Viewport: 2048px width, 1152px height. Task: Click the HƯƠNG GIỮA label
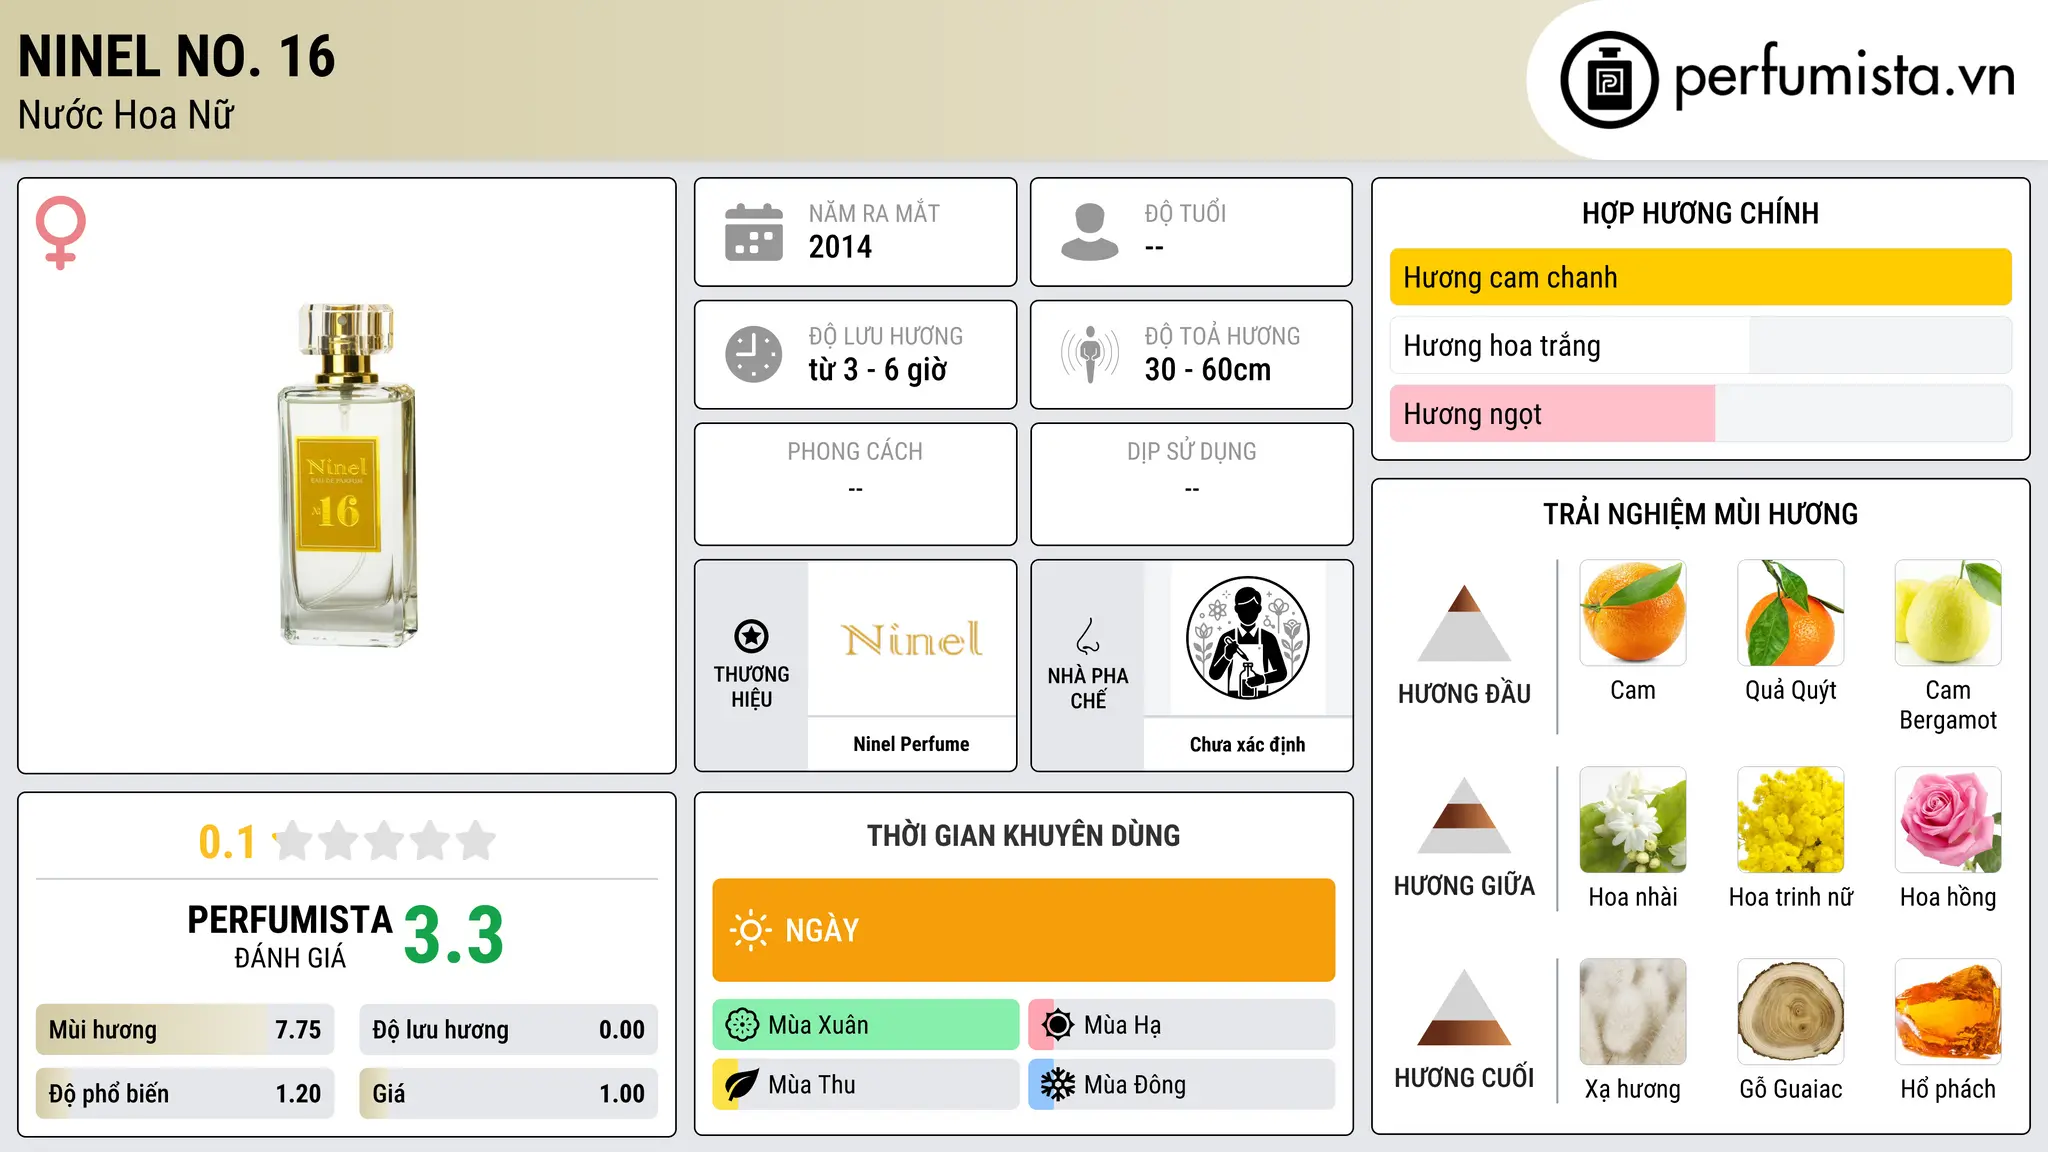pyautogui.click(x=1464, y=886)
